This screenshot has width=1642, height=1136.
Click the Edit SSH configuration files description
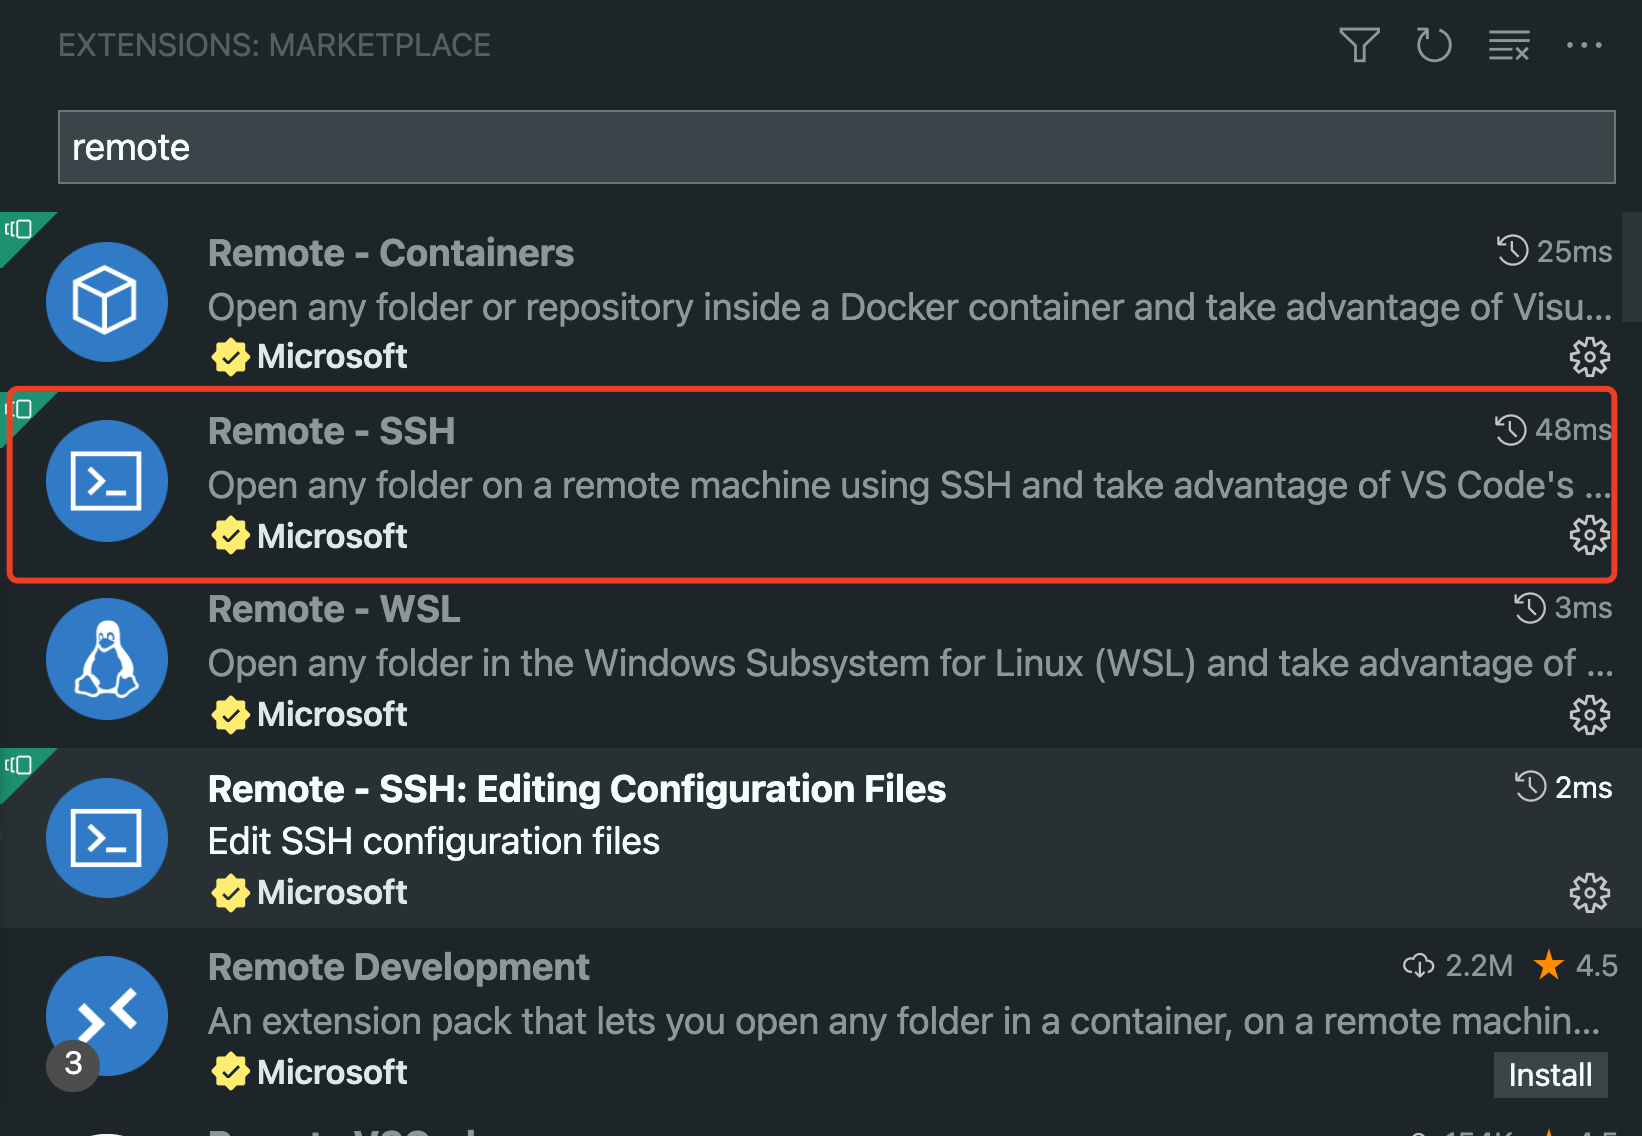point(434,841)
